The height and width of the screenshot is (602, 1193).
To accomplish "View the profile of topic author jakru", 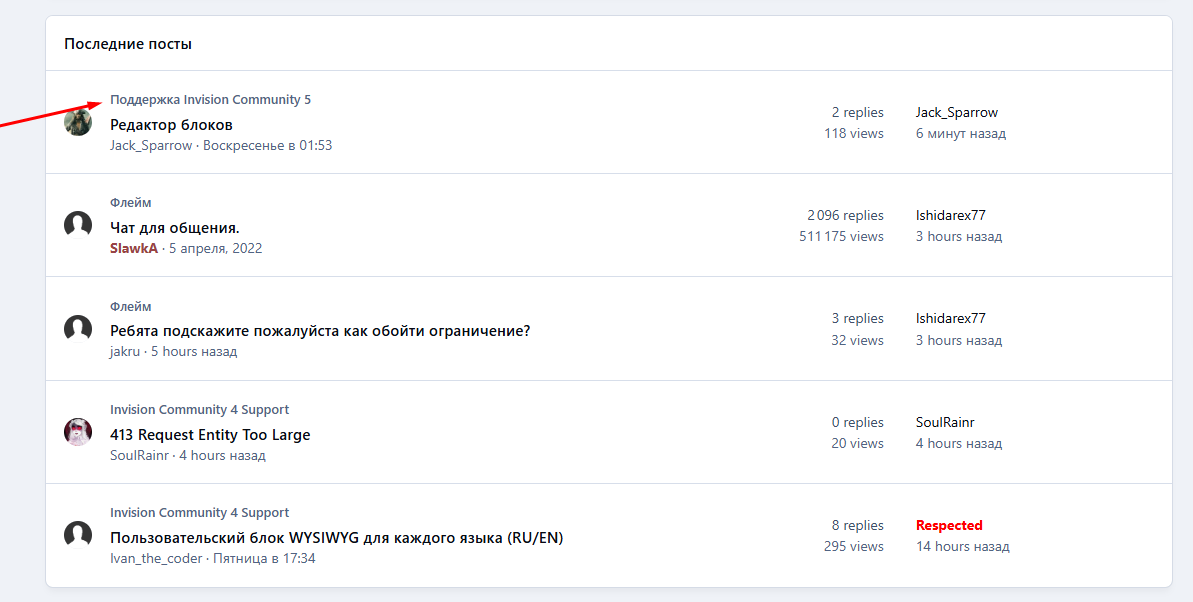I will pos(125,352).
